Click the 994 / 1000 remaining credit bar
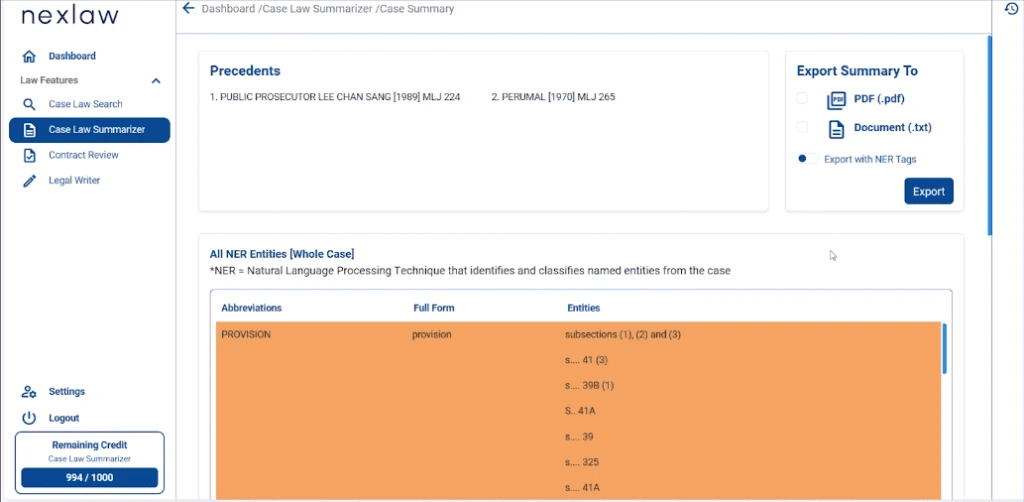 pyautogui.click(x=89, y=477)
